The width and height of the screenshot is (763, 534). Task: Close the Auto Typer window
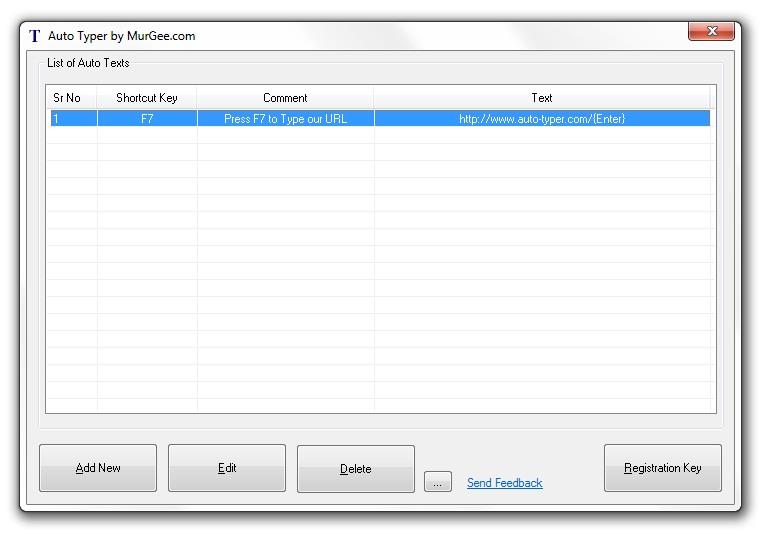pyautogui.click(x=711, y=31)
